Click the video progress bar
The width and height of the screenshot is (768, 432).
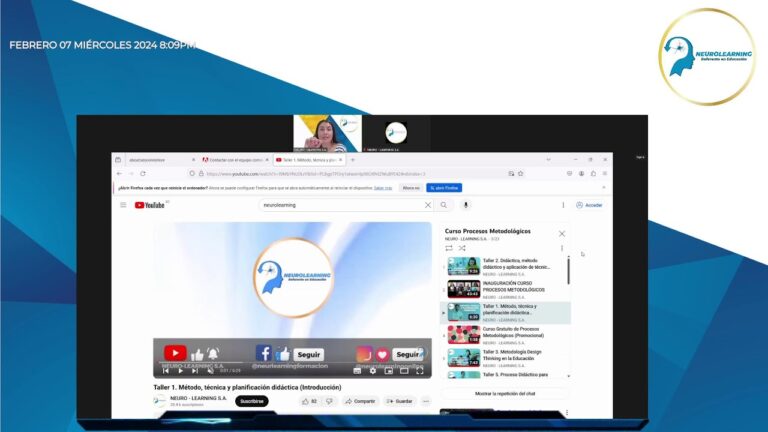point(292,363)
